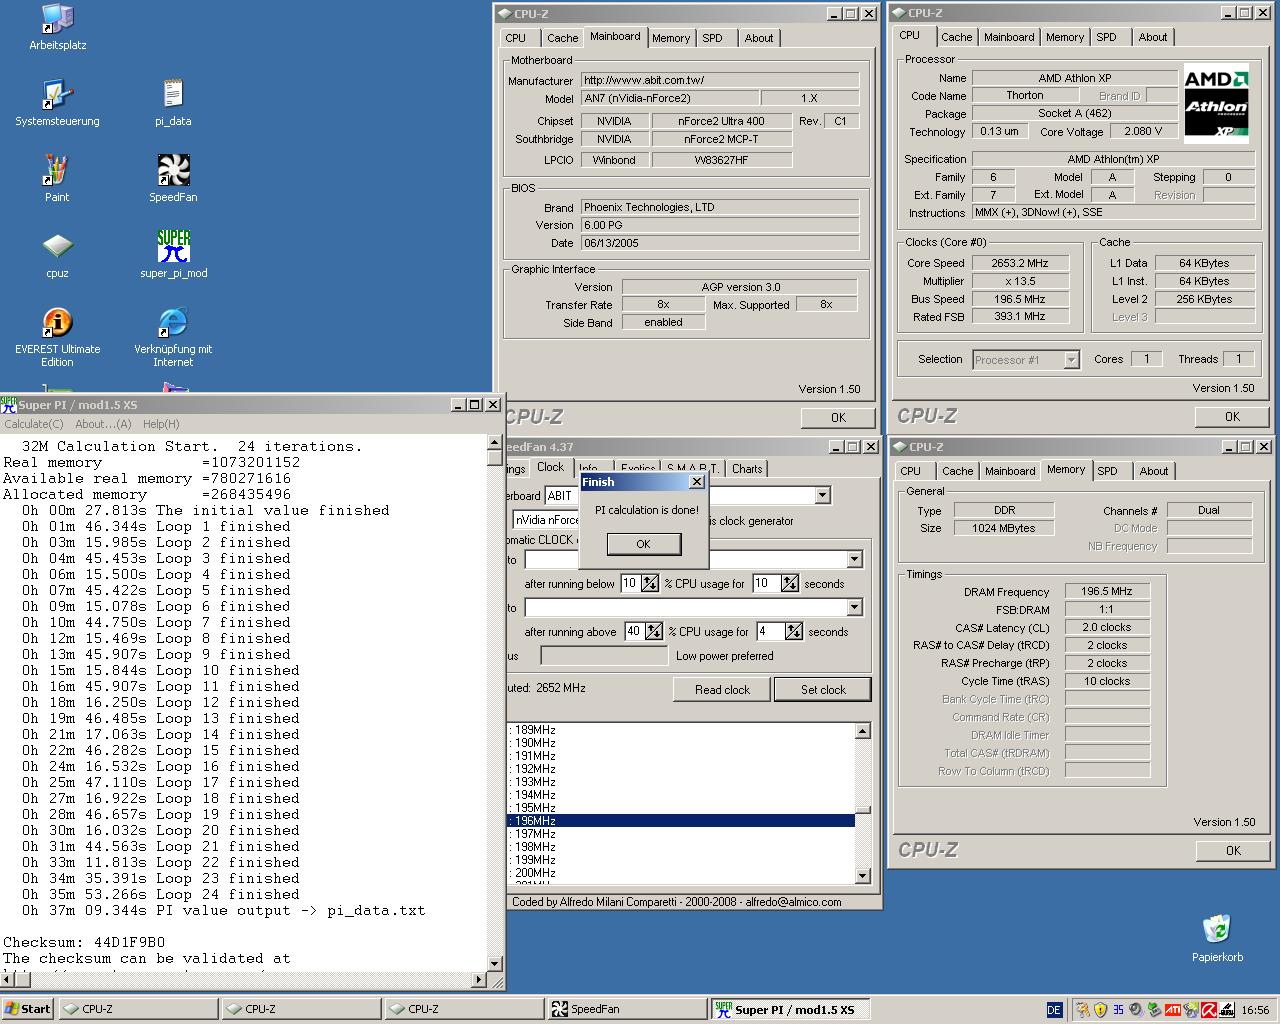Open Cache tab in CPU-Z Mainboard window
Viewport: 1280px width, 1024px height.
(562, 38)
